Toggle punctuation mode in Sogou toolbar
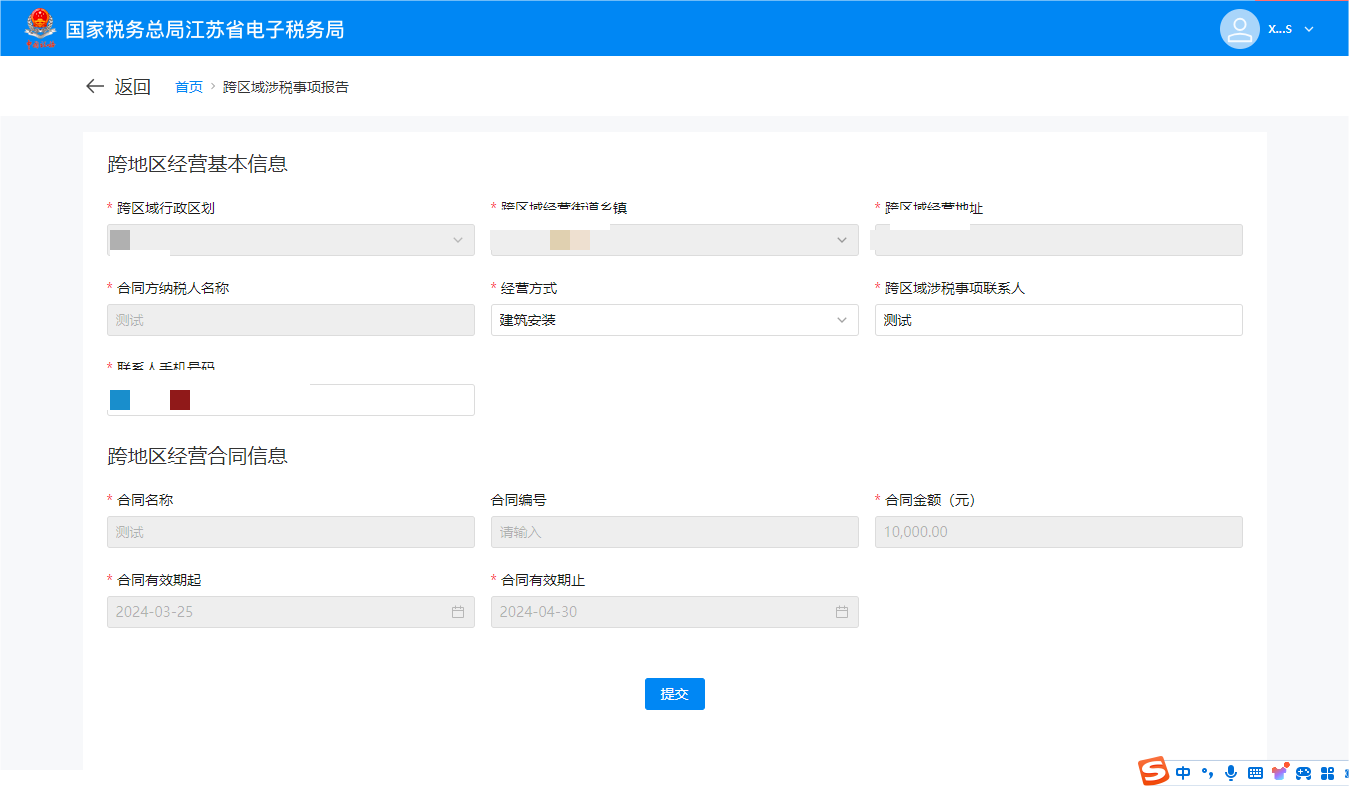The width and height of the screenshot is (1349, 786). [1207, 773]
